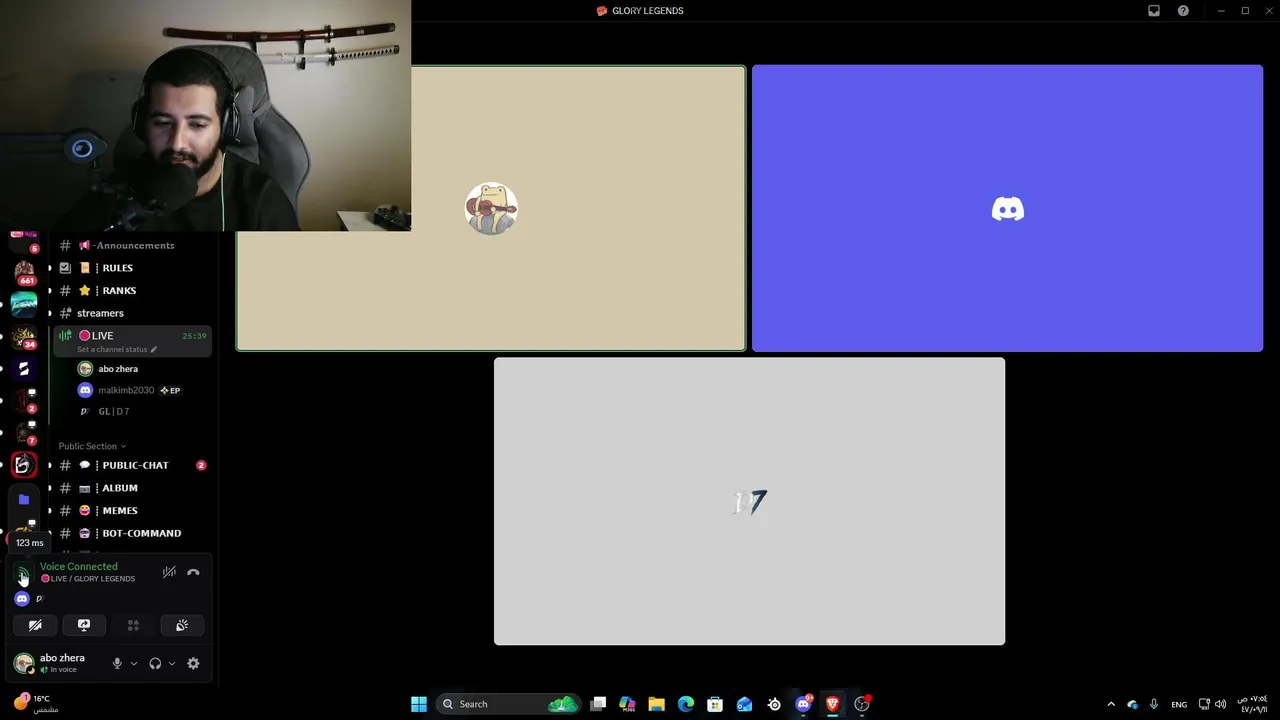Open File Explorer from taskbar
This screenshot has width=1280, height=720.
click(x=656, y=704)
